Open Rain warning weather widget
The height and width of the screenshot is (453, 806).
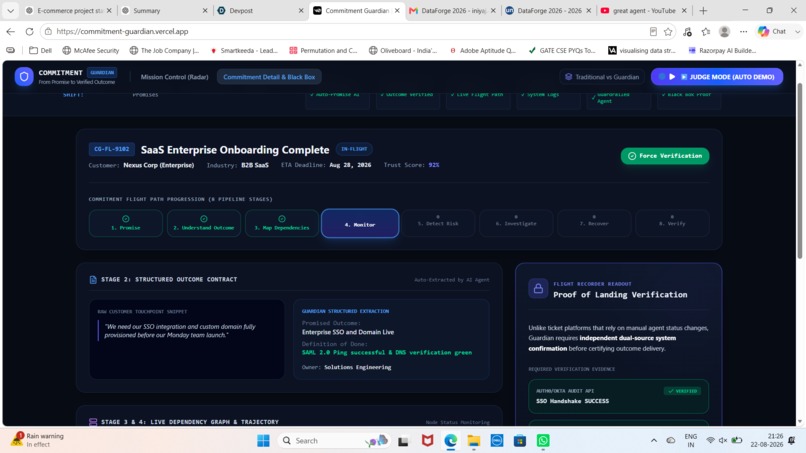click(39, 440)
